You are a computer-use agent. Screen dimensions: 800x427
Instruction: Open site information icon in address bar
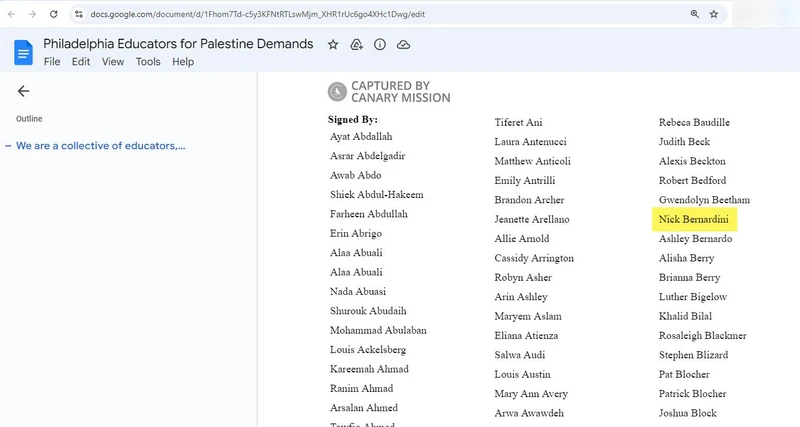tap(79, 15)
